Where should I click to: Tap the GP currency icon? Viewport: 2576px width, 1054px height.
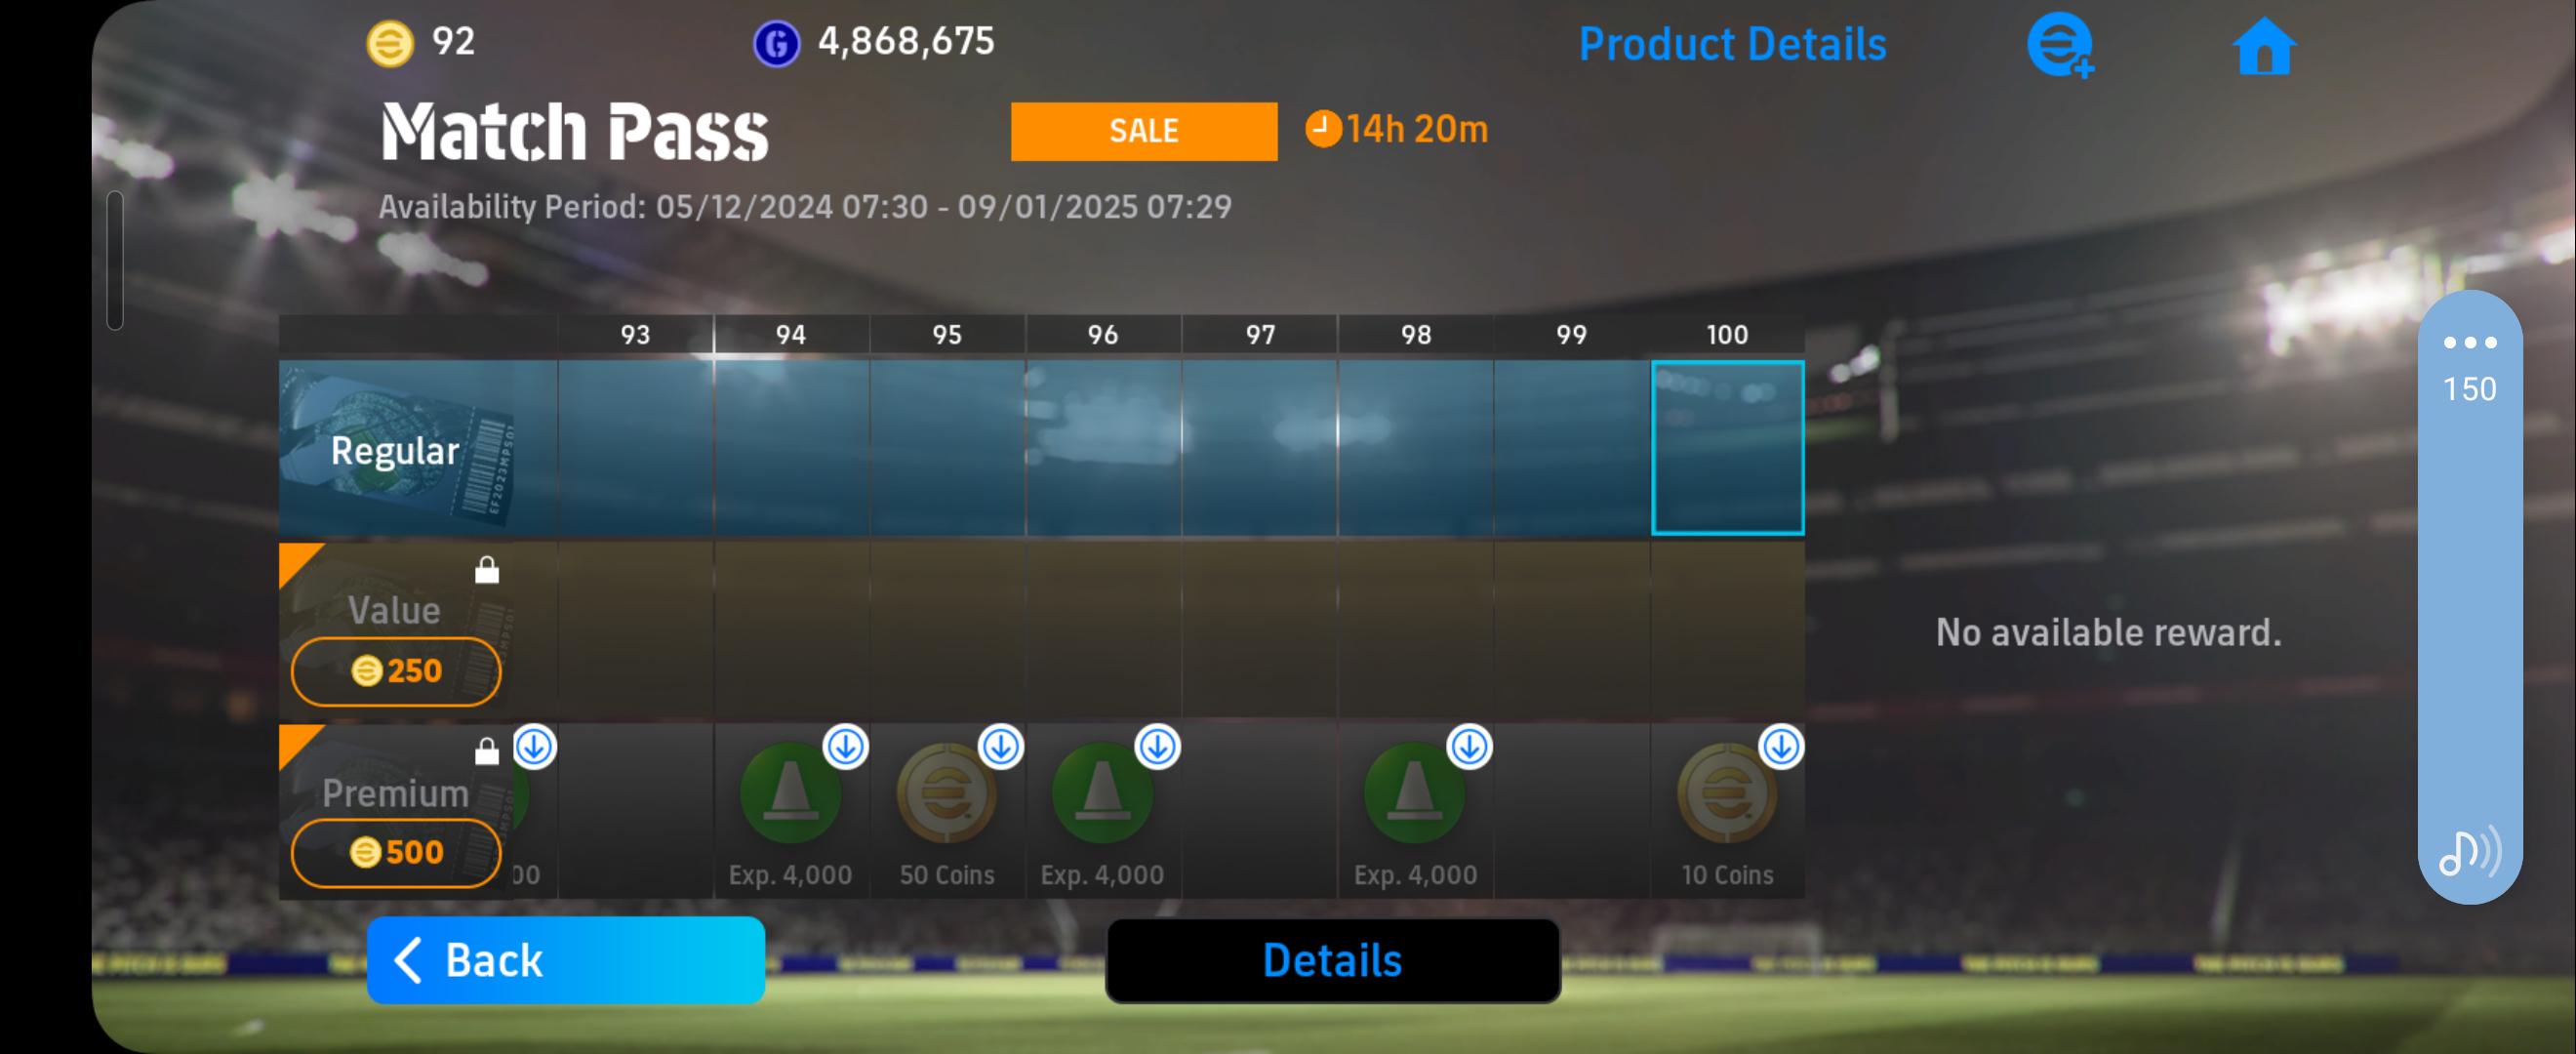tap(776, 44)
